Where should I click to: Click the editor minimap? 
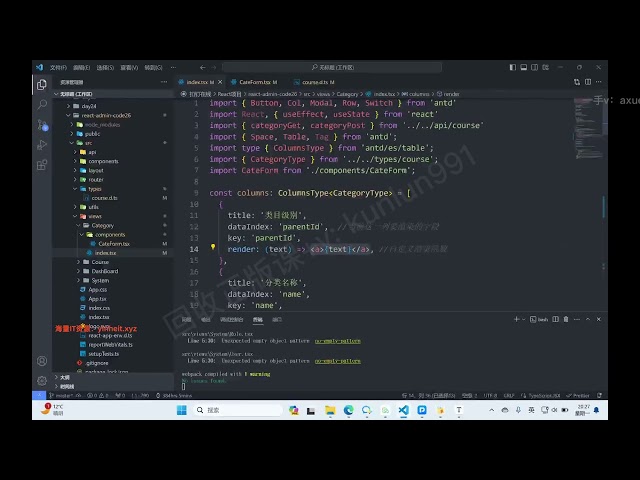pos(587,129)
